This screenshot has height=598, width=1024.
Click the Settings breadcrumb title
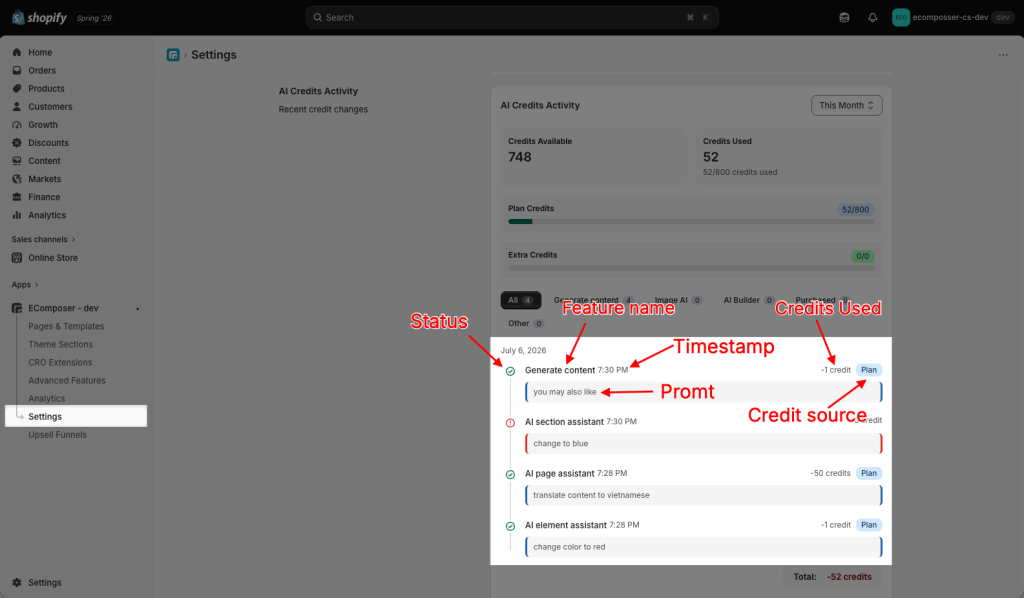[214, 55]
